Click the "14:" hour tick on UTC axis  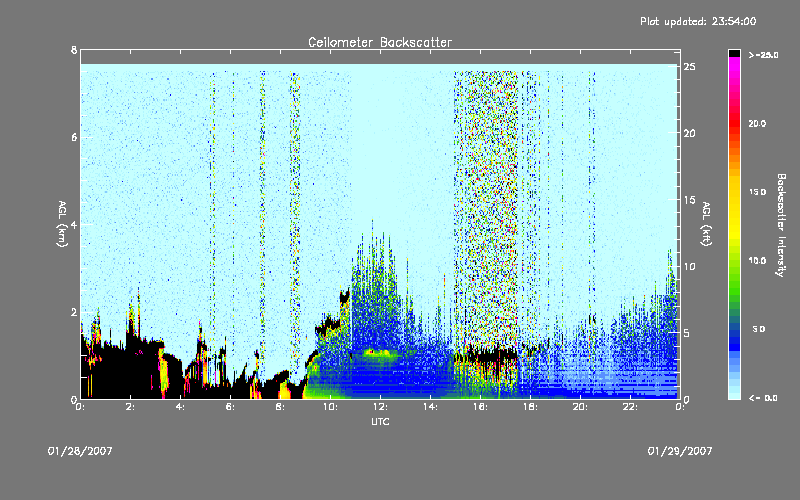(430, 407)
